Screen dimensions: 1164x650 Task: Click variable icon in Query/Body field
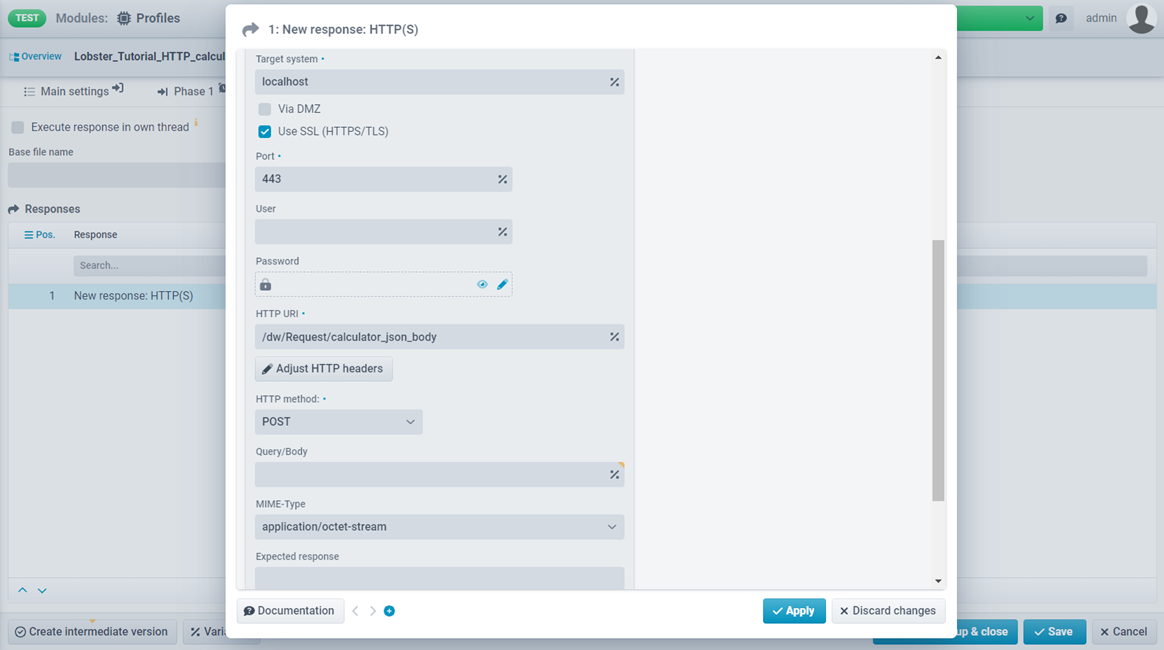pyautogui.click(x=614, y=474)
